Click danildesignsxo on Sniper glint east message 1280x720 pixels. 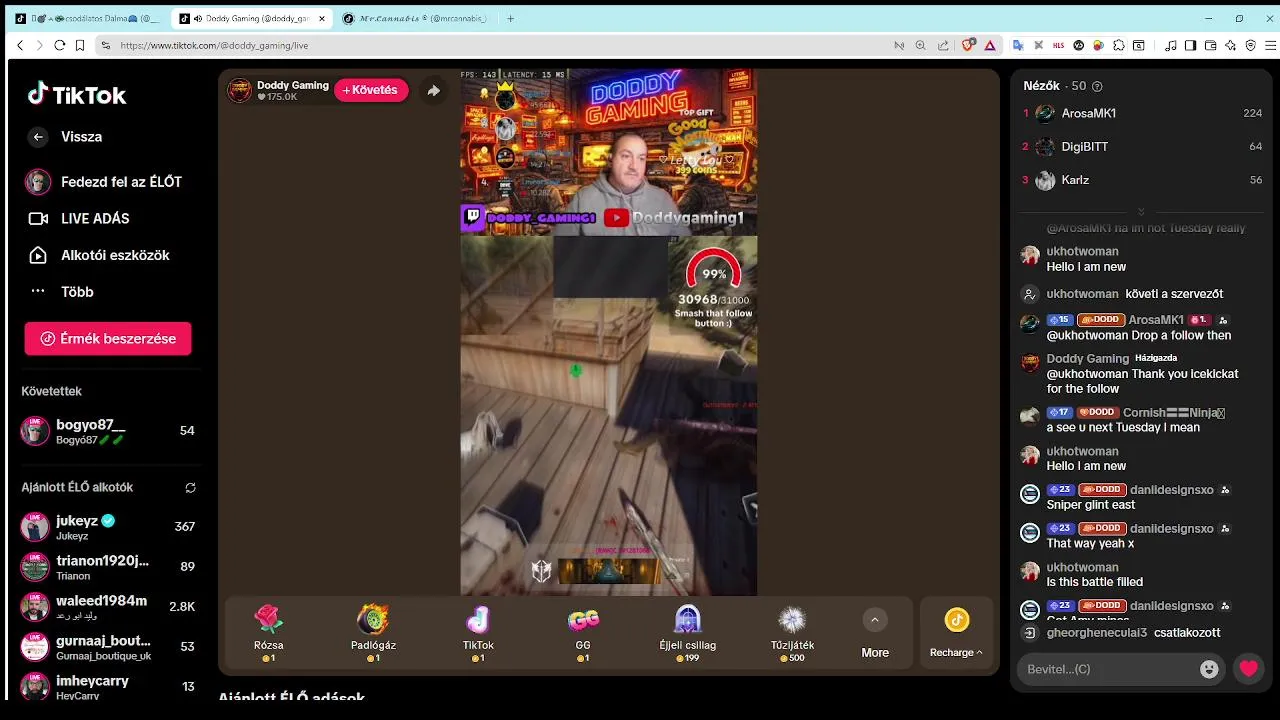(1171, 490)
